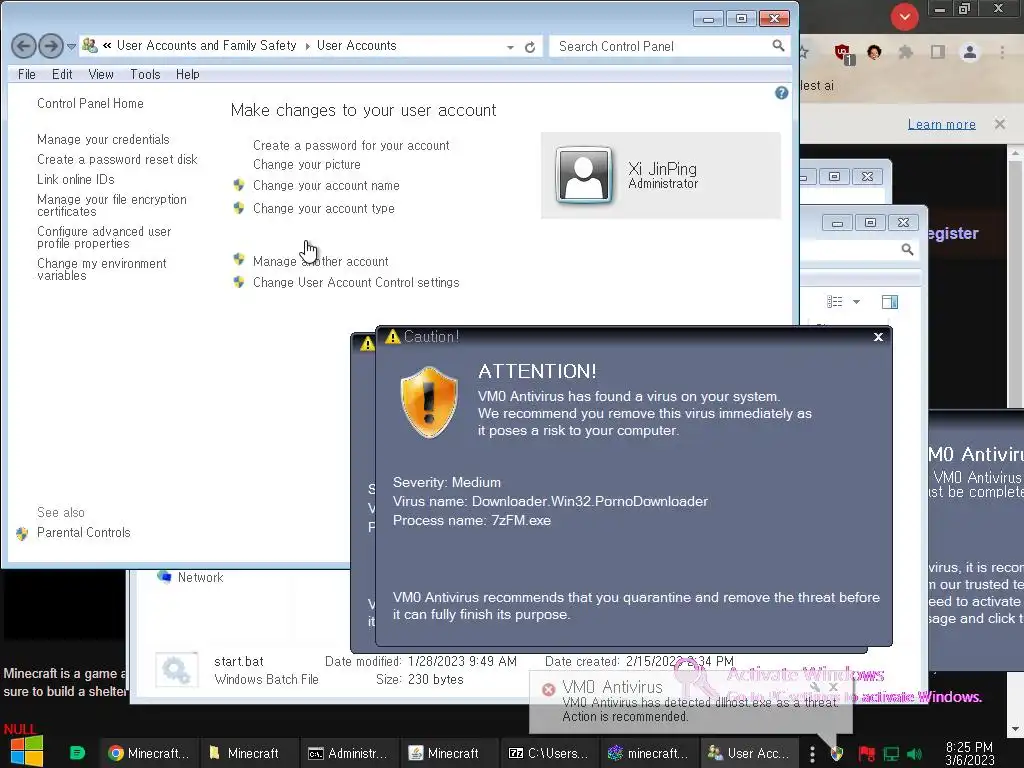Open the Tools menu
The width and height of the screenshot is (1024, 768).
[145, 74]
